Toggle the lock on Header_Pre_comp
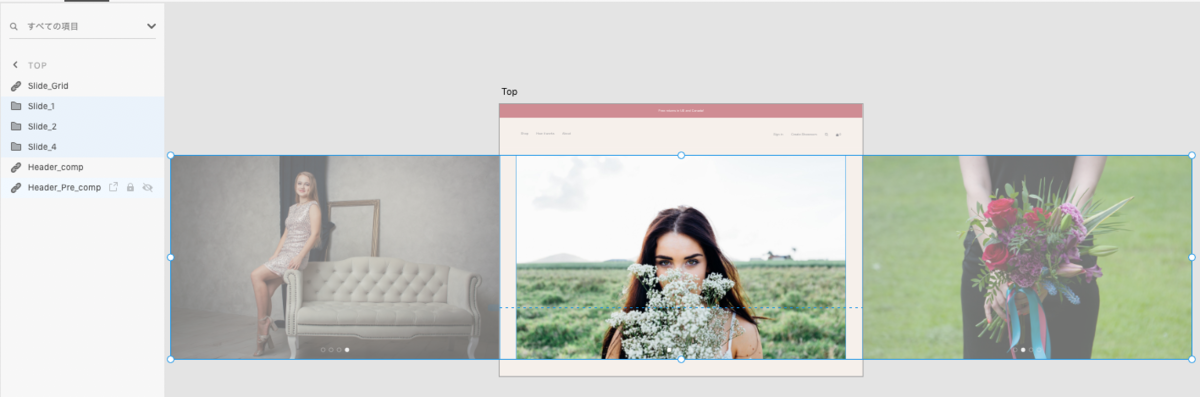Screen dimensions: 1200x397 click(x=130, y=187)
